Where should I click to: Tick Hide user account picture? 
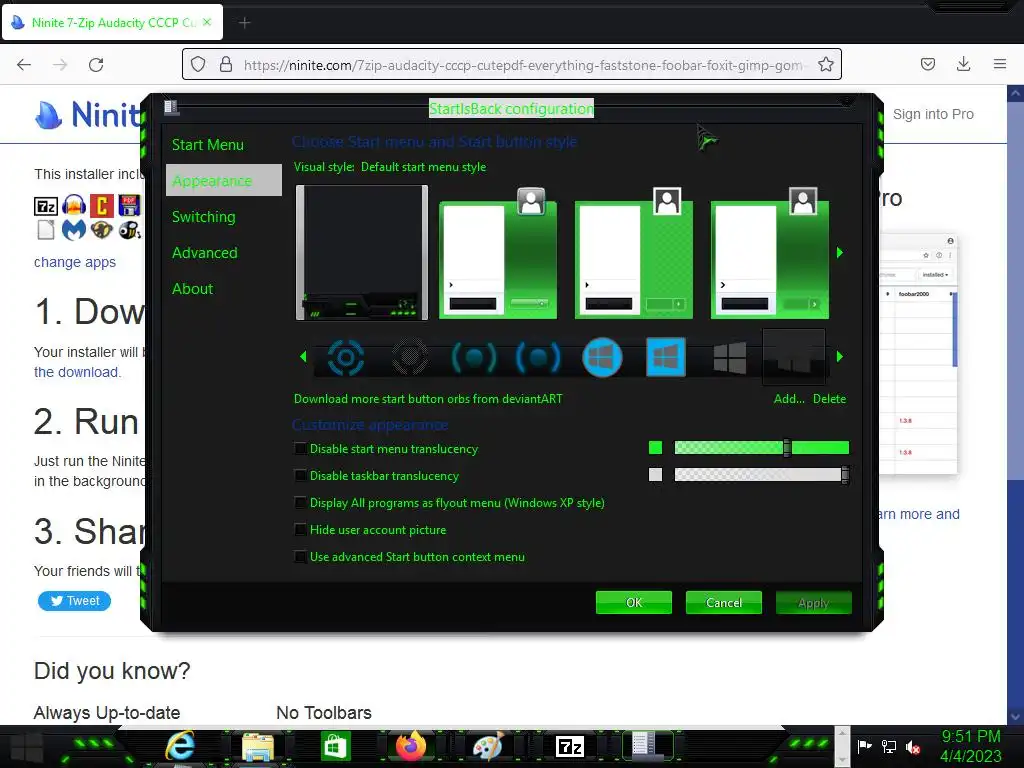(300, 530)
